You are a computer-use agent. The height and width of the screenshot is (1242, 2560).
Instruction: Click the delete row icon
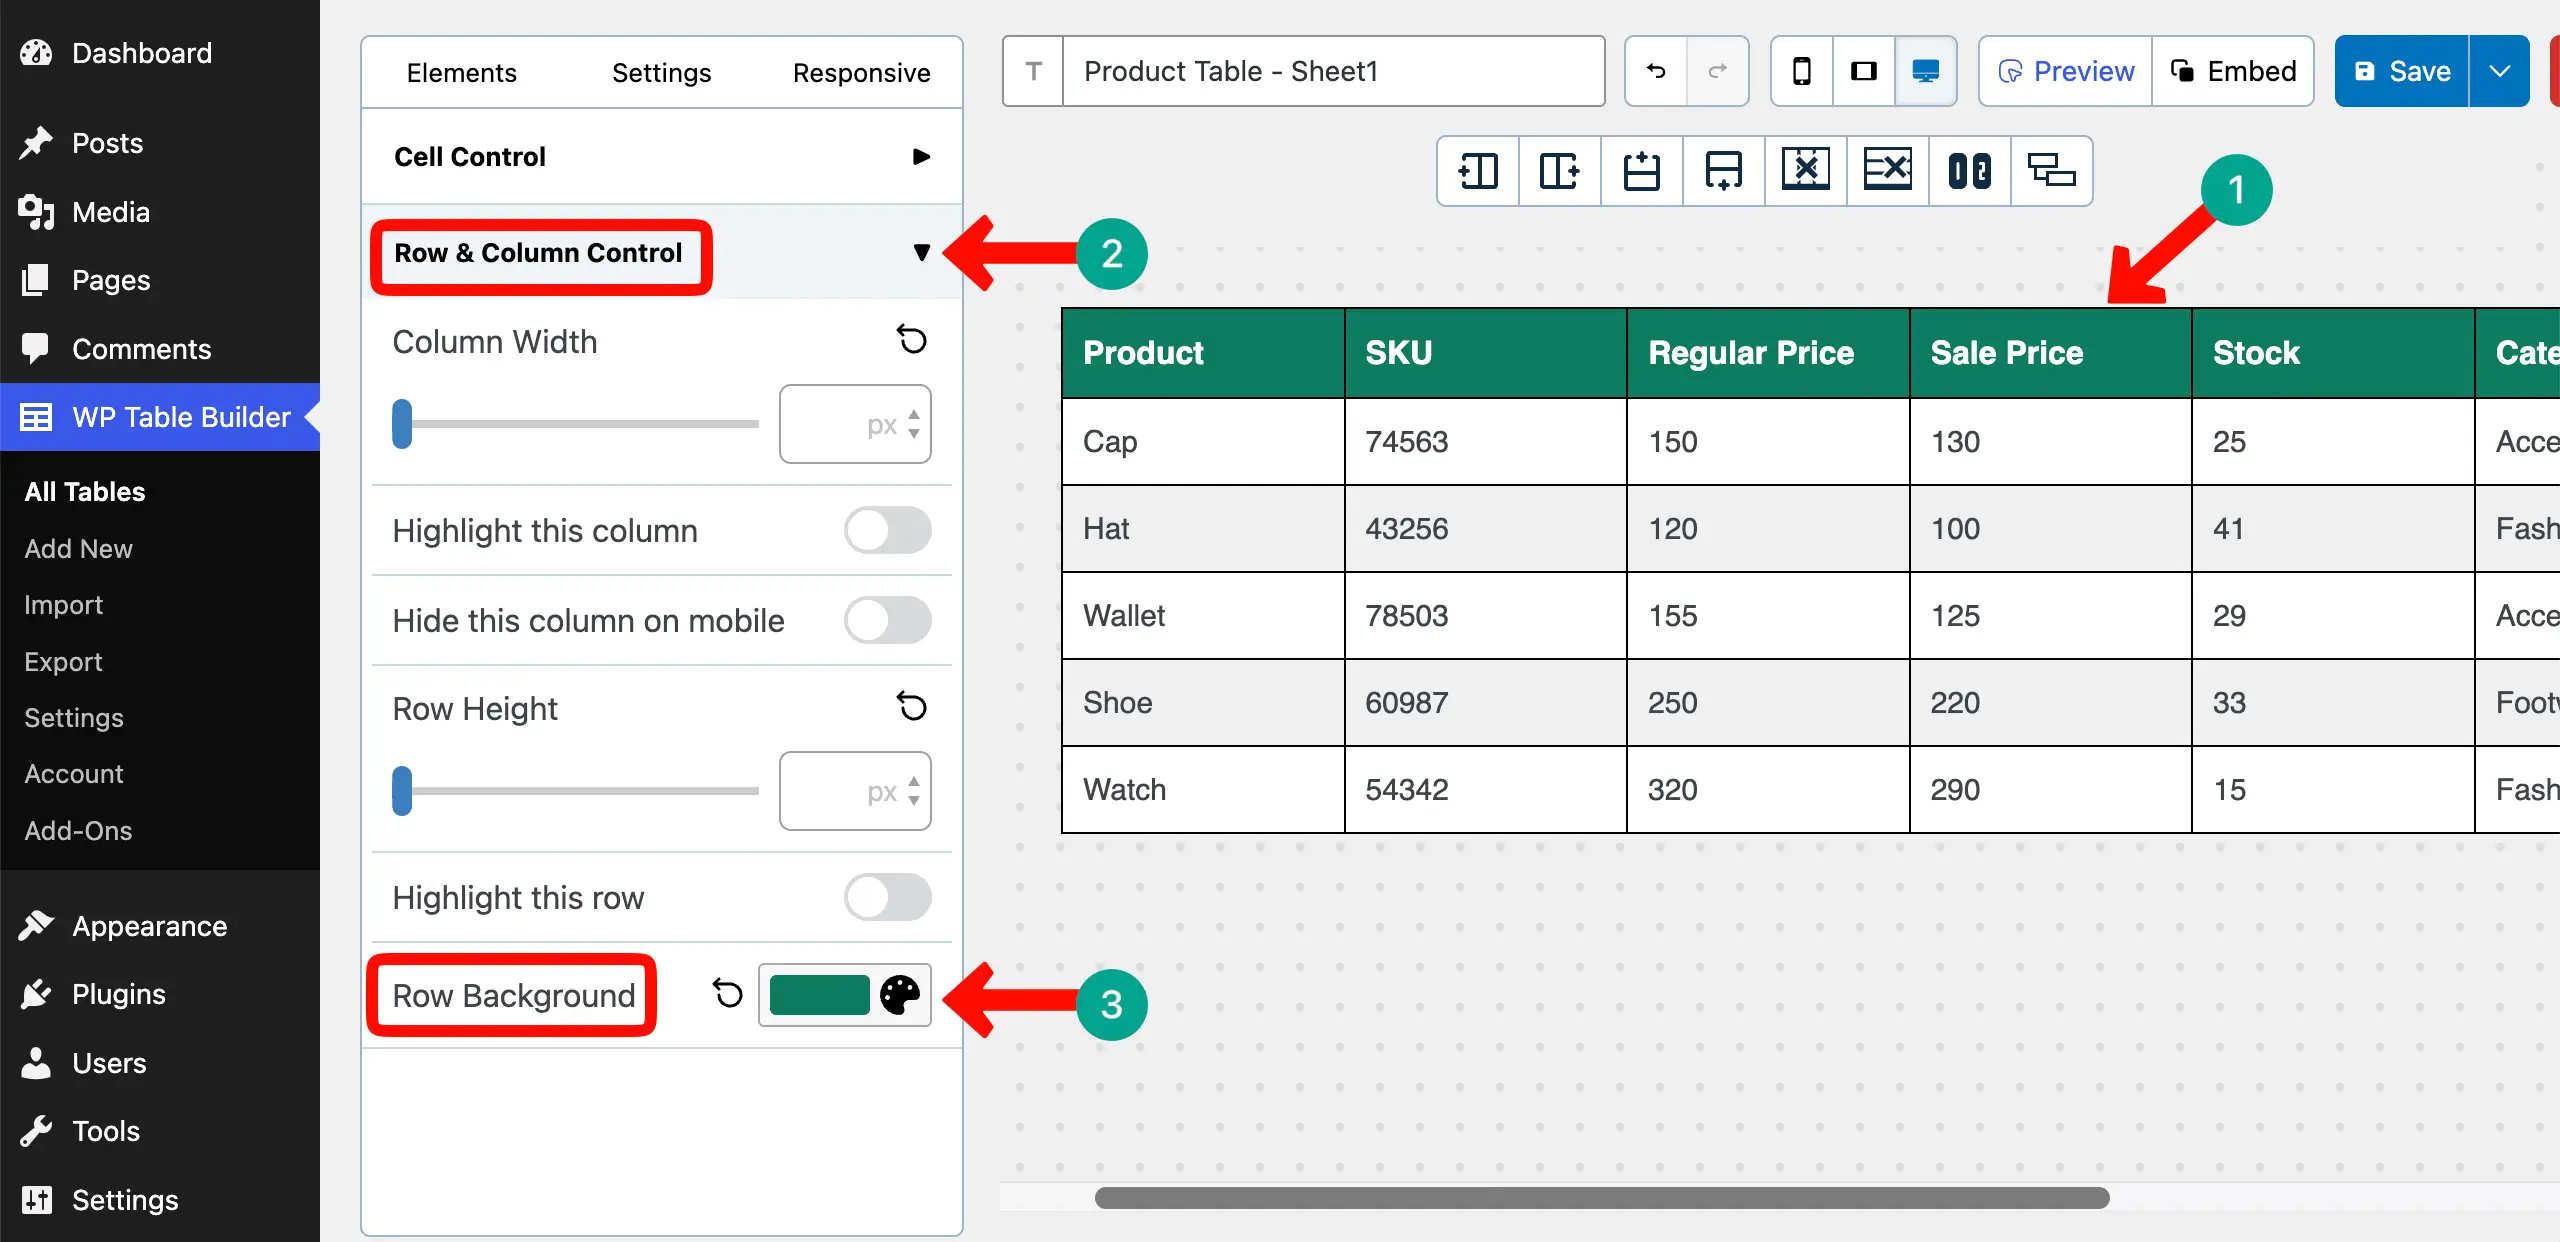pyautogui.click(x=1887, y=171)
